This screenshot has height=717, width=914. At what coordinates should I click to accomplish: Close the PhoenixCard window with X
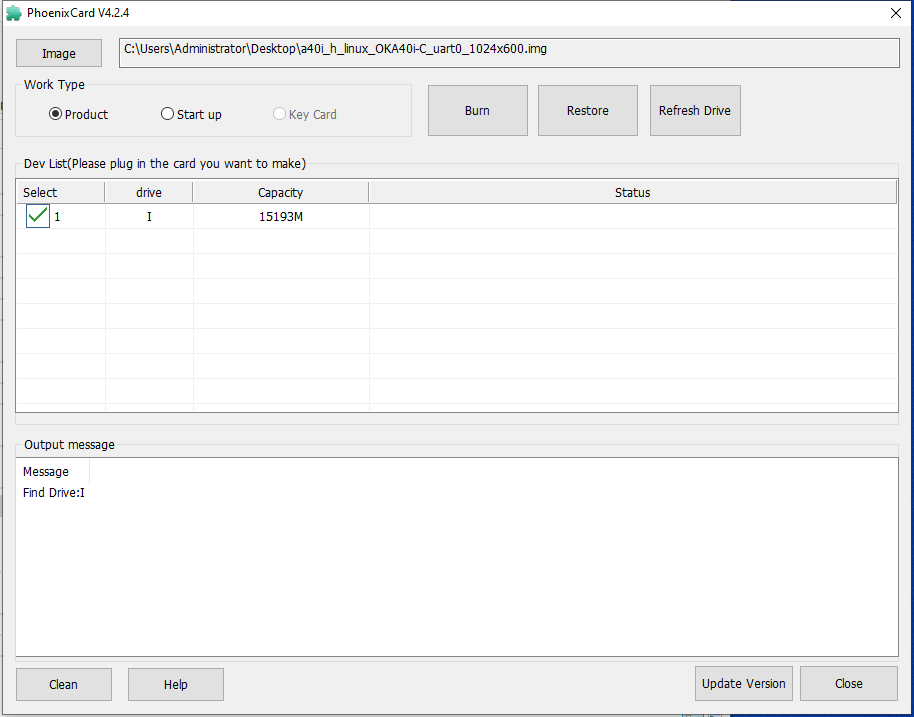(896, 13)
